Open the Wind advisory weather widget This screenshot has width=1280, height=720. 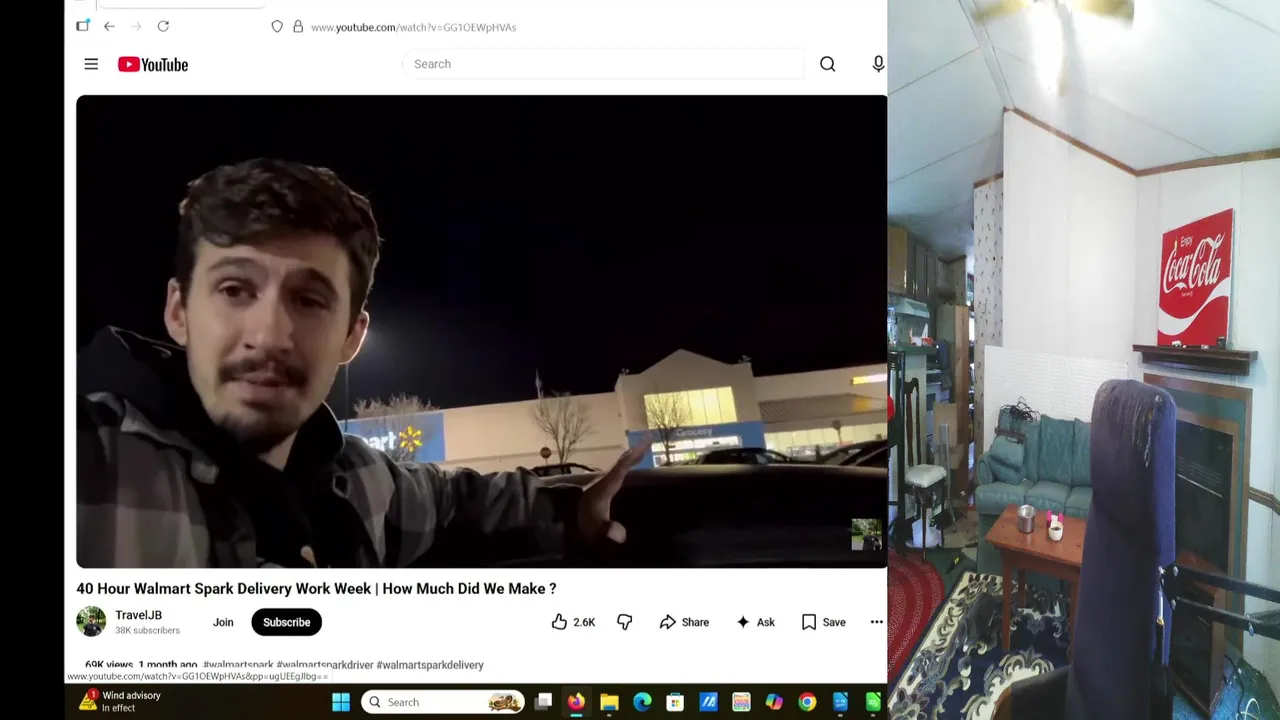click(120, 701)
